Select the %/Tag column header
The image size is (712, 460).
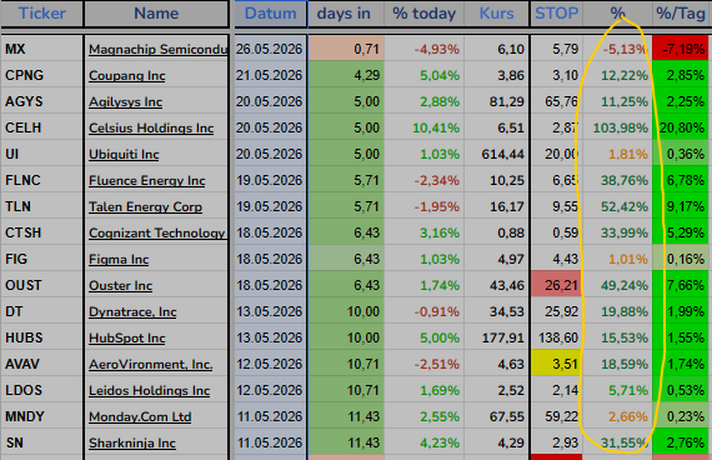coord(681,13)
